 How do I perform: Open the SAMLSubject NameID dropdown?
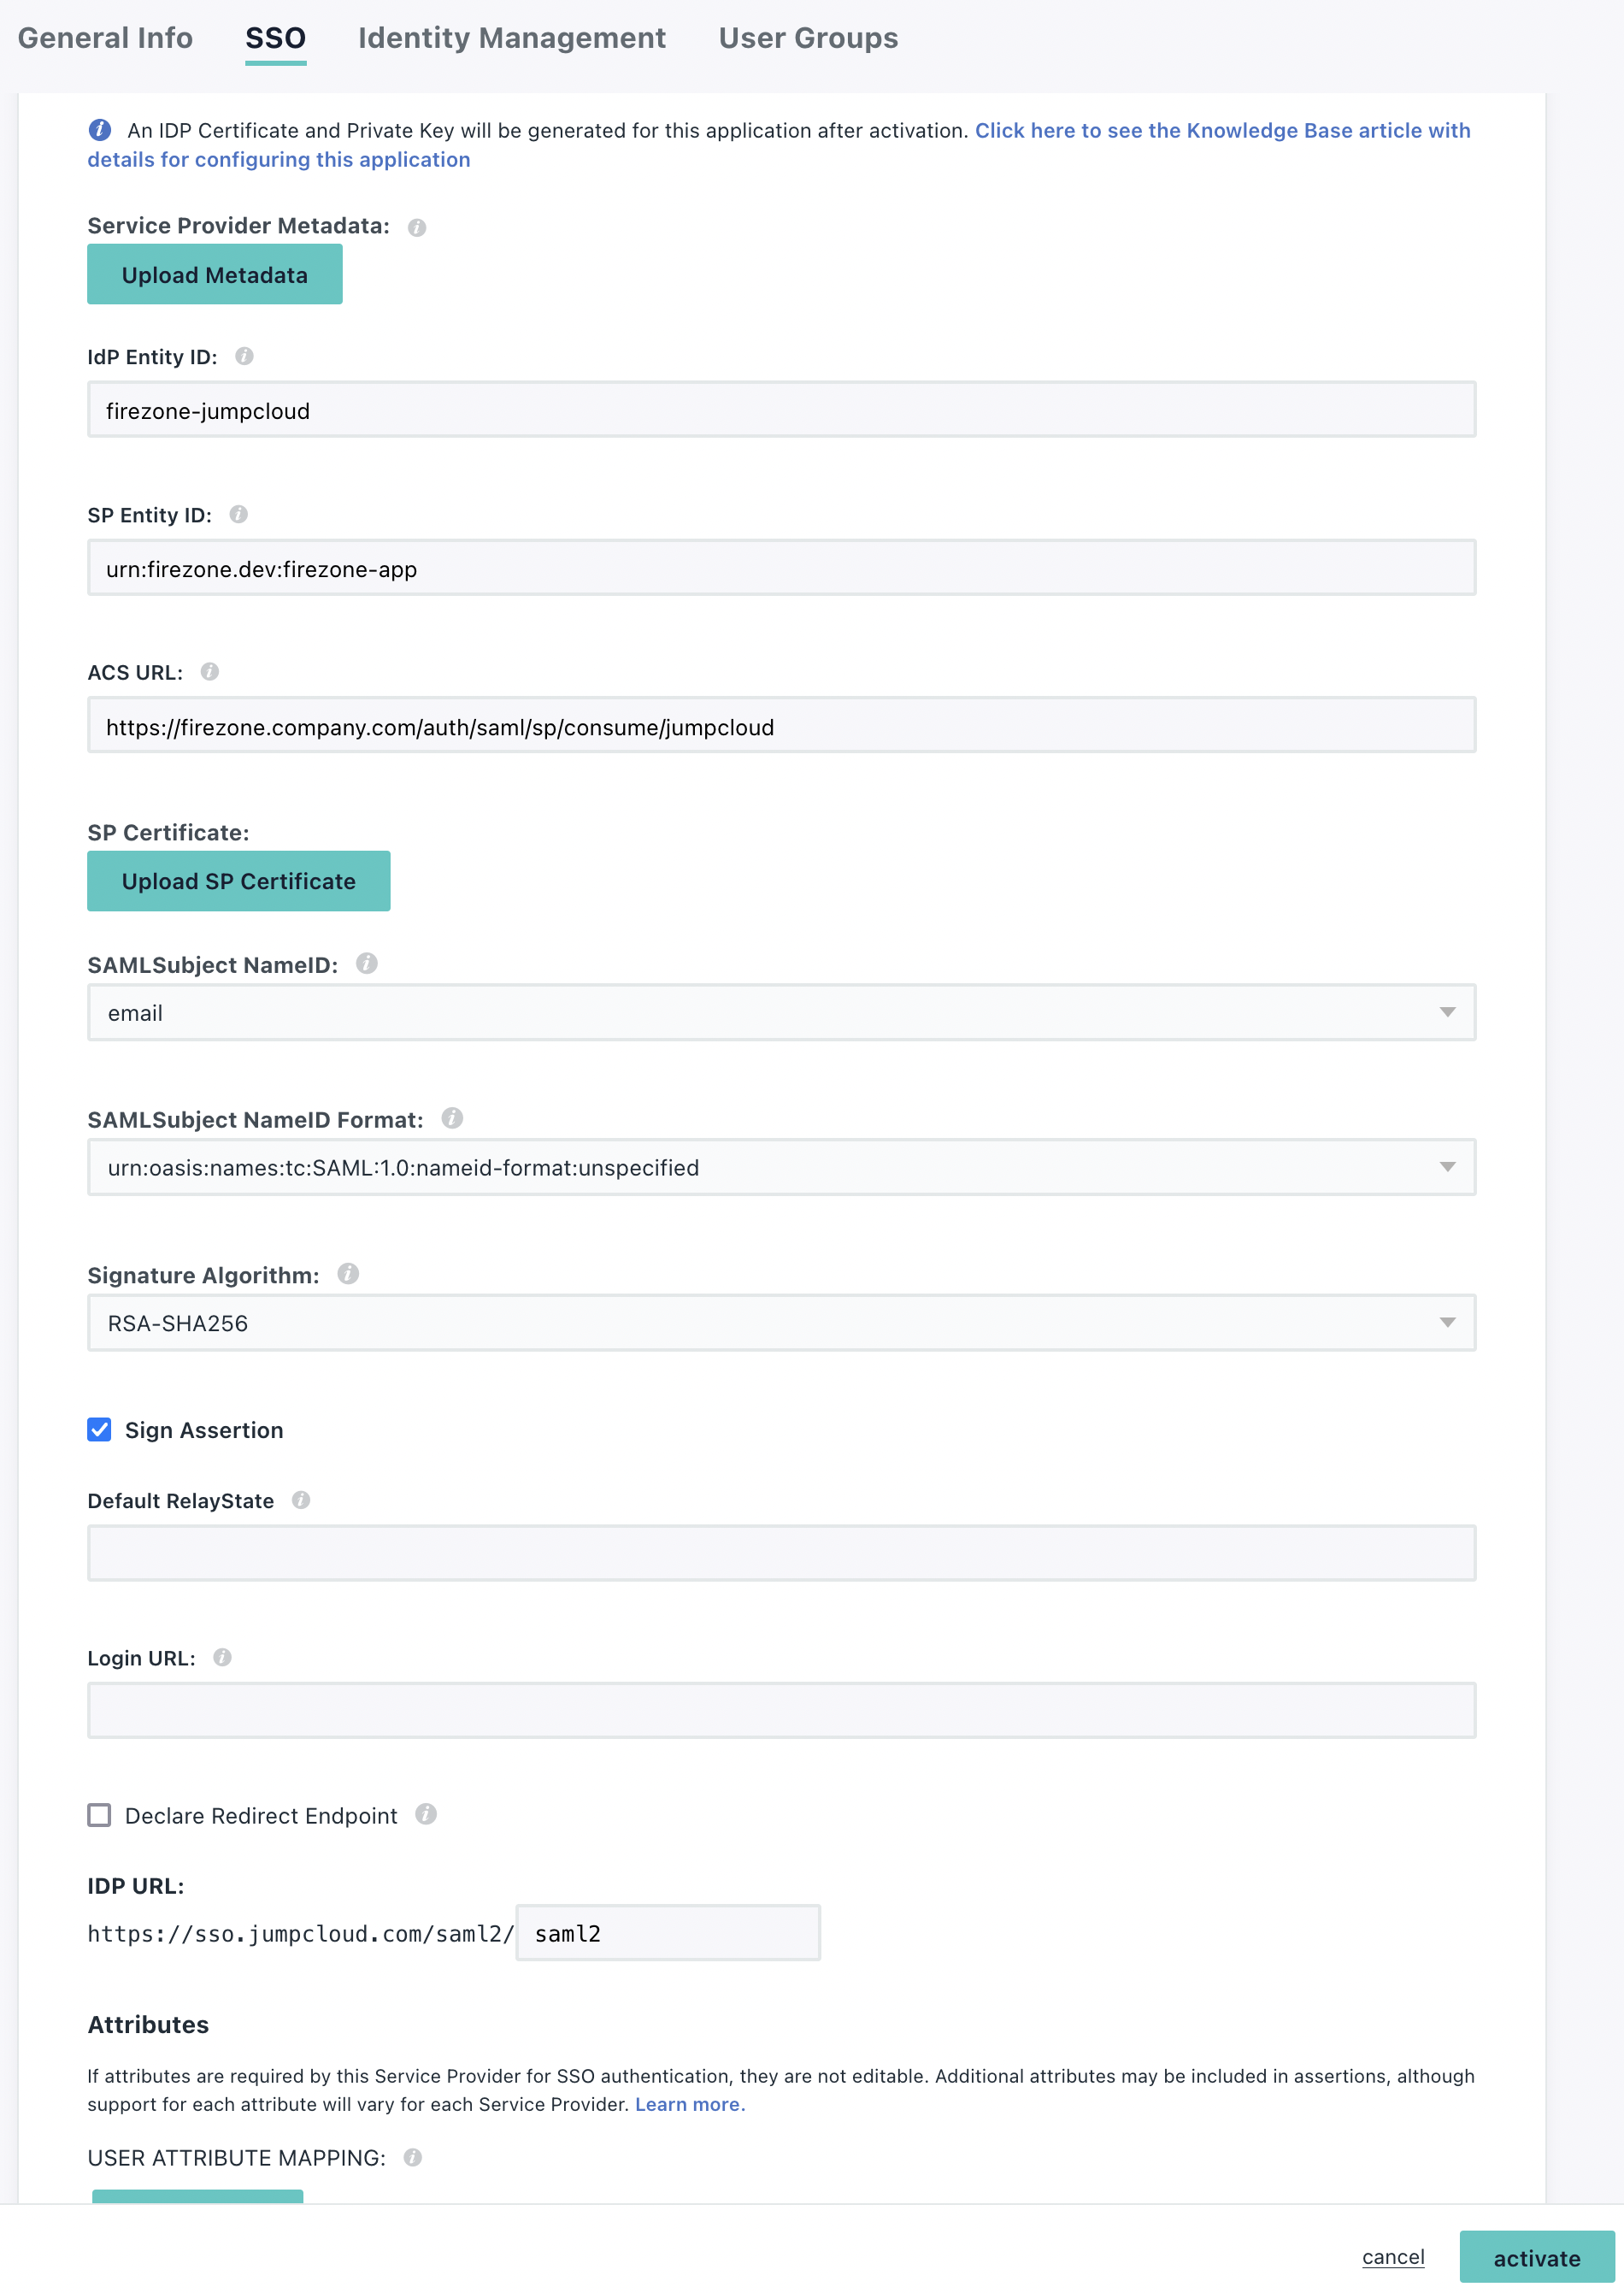(1449, 1012)
